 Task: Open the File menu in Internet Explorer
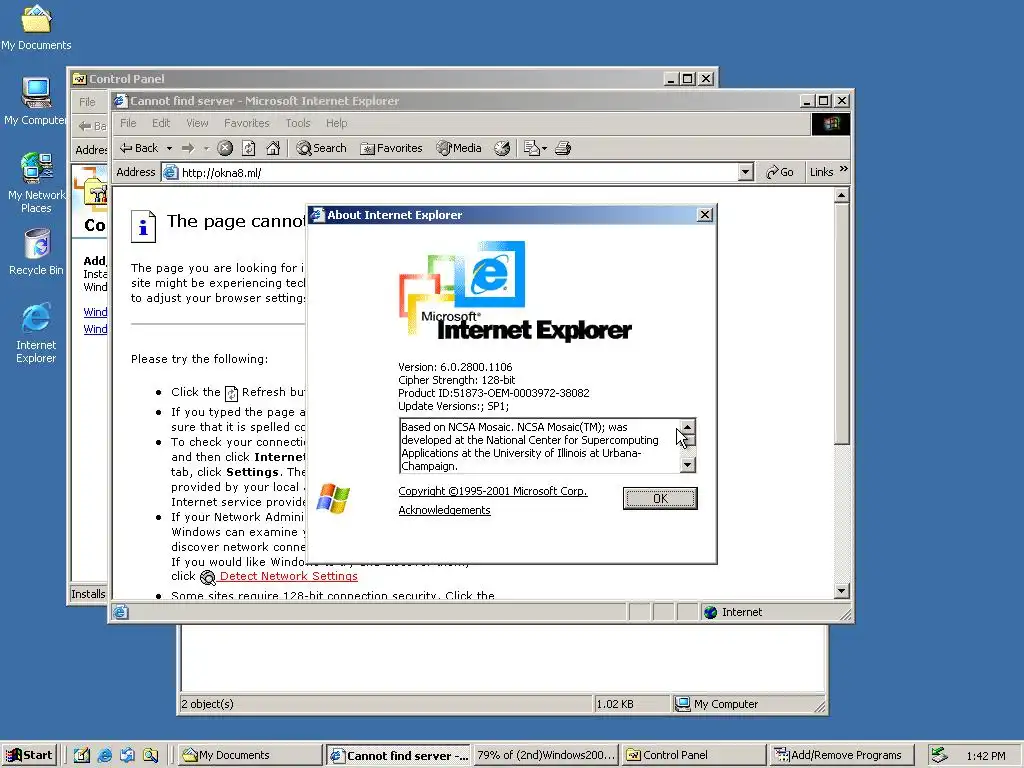pyautogui.click(x=128, y=123)
